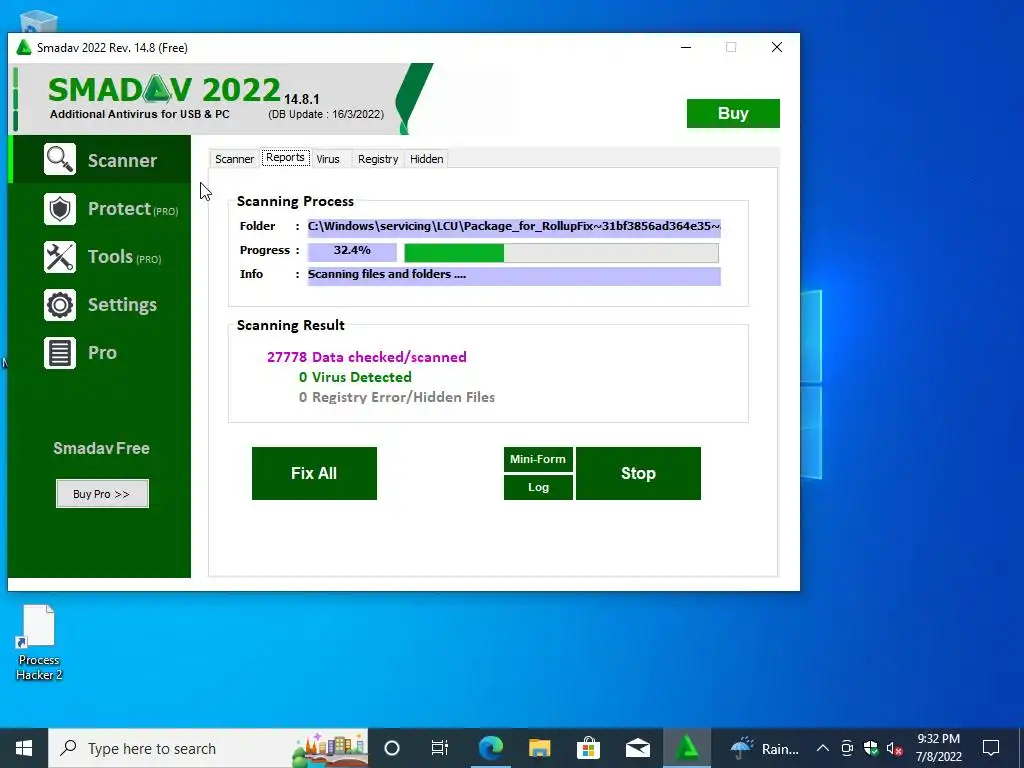
Task: Click the Scanning files and folders info
Action: (x=514, y=275)
